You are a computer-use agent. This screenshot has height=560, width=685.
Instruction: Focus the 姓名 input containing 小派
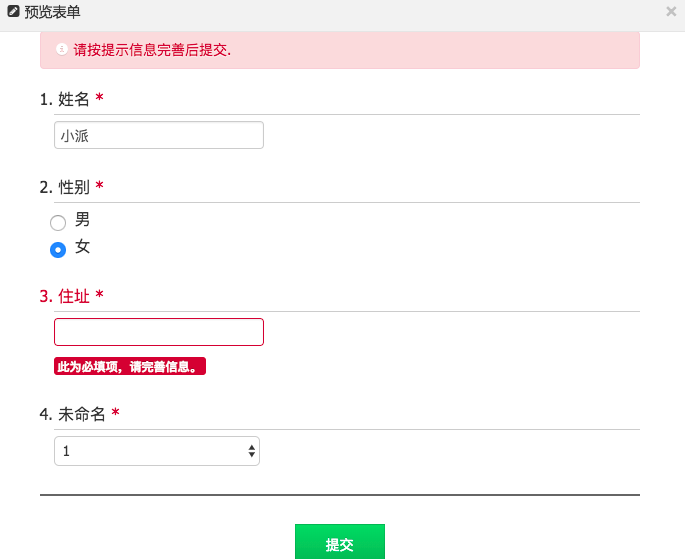tap(159, 135)
